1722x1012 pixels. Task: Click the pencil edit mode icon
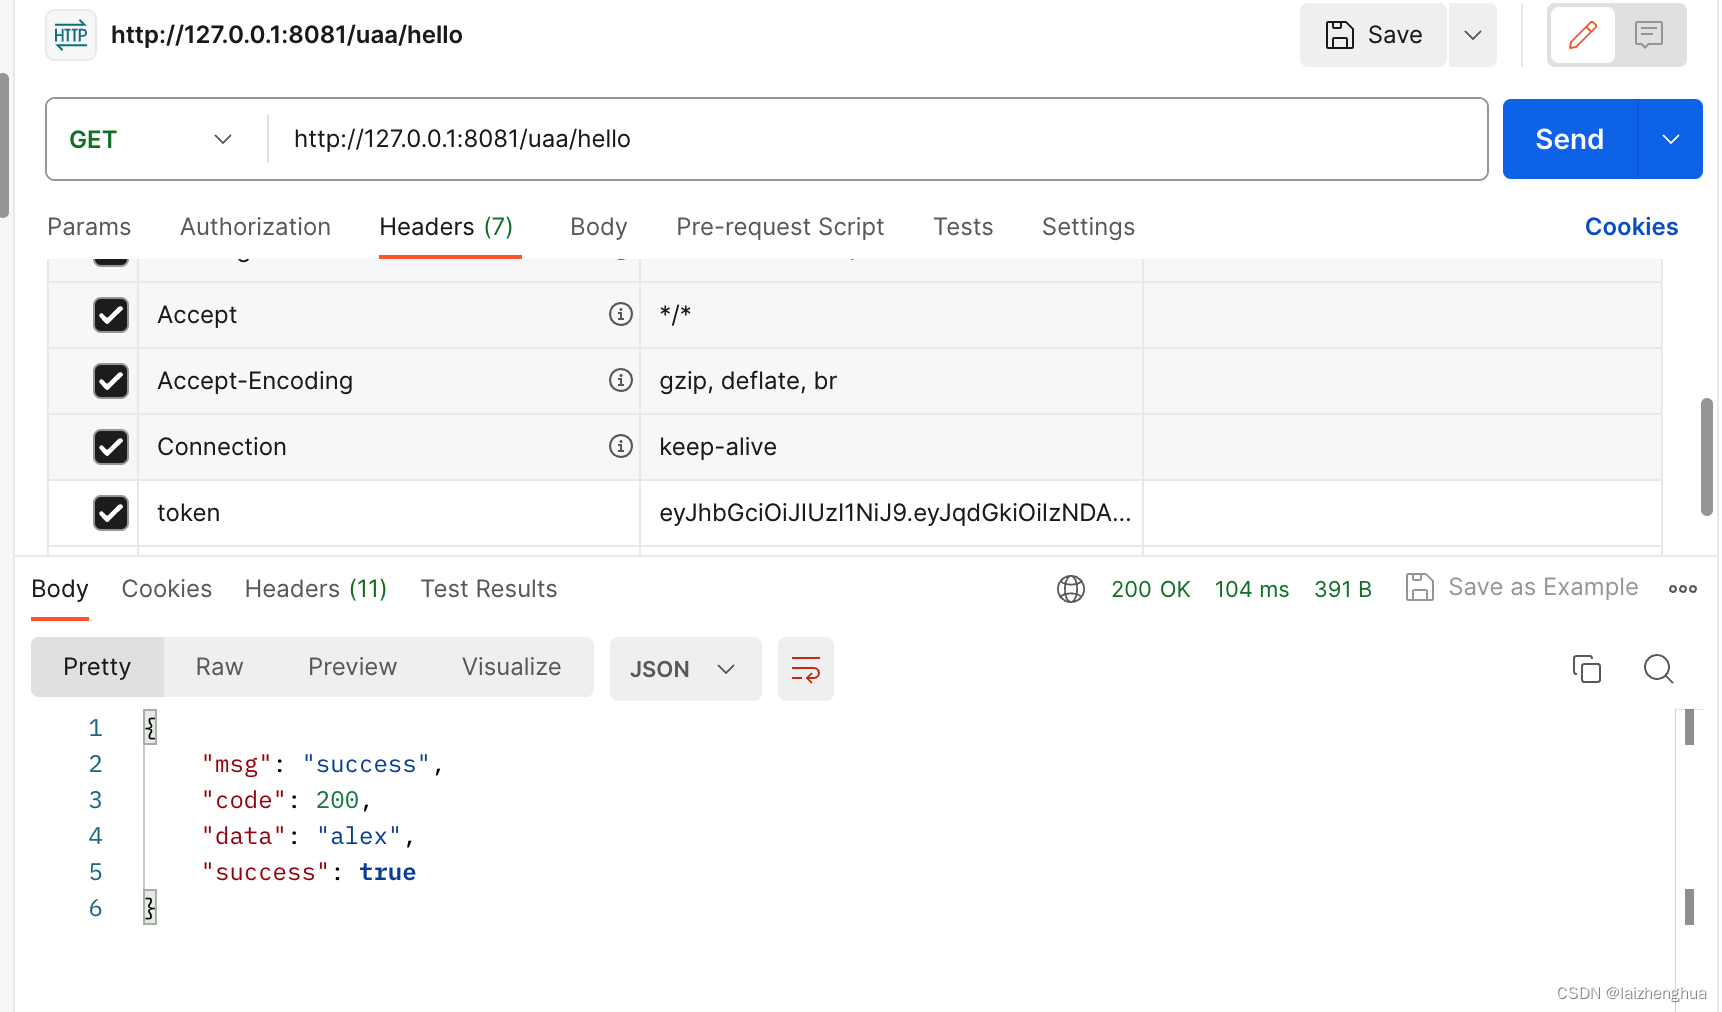1582,35
